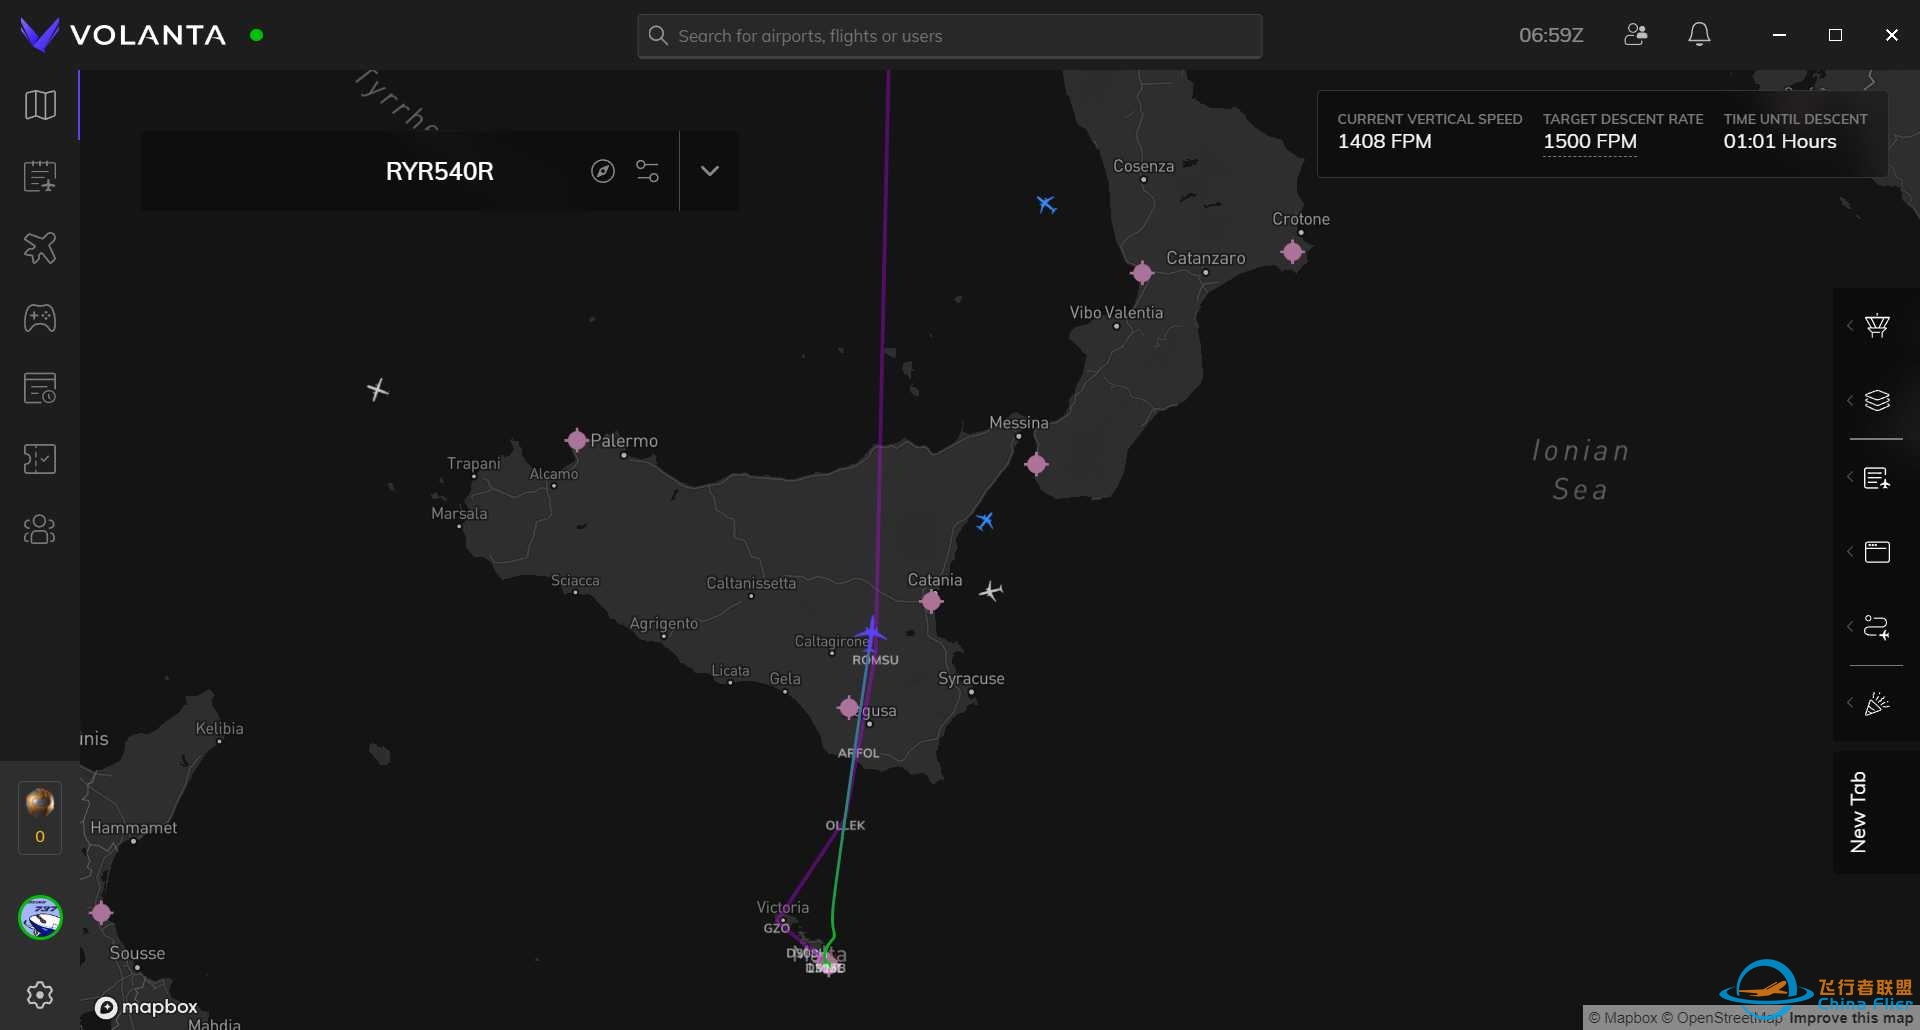
Task: Select the white aircraft west of Palermo
Action: 377,389
